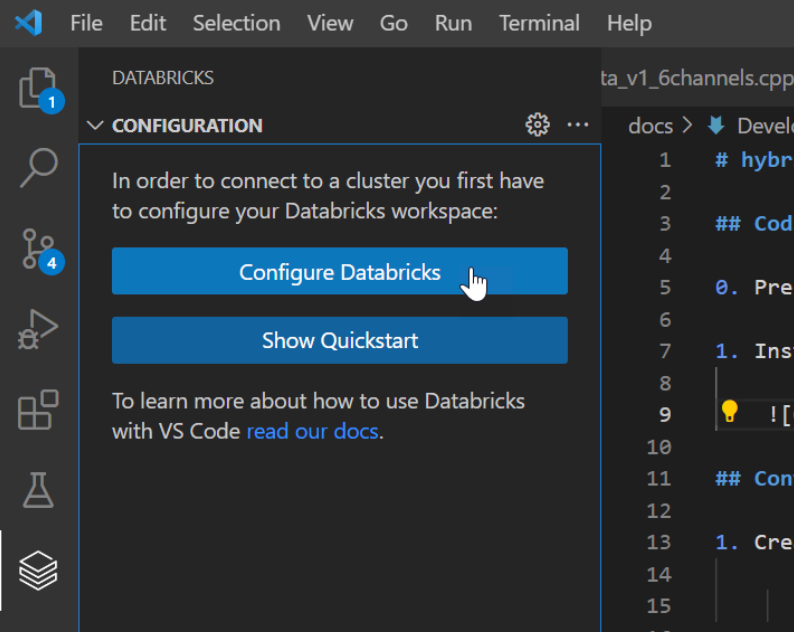Collapse the CONFIGURATION section chevron
Image resolution: width=794 pixels, height=632 pixels.
click(95, 125)
